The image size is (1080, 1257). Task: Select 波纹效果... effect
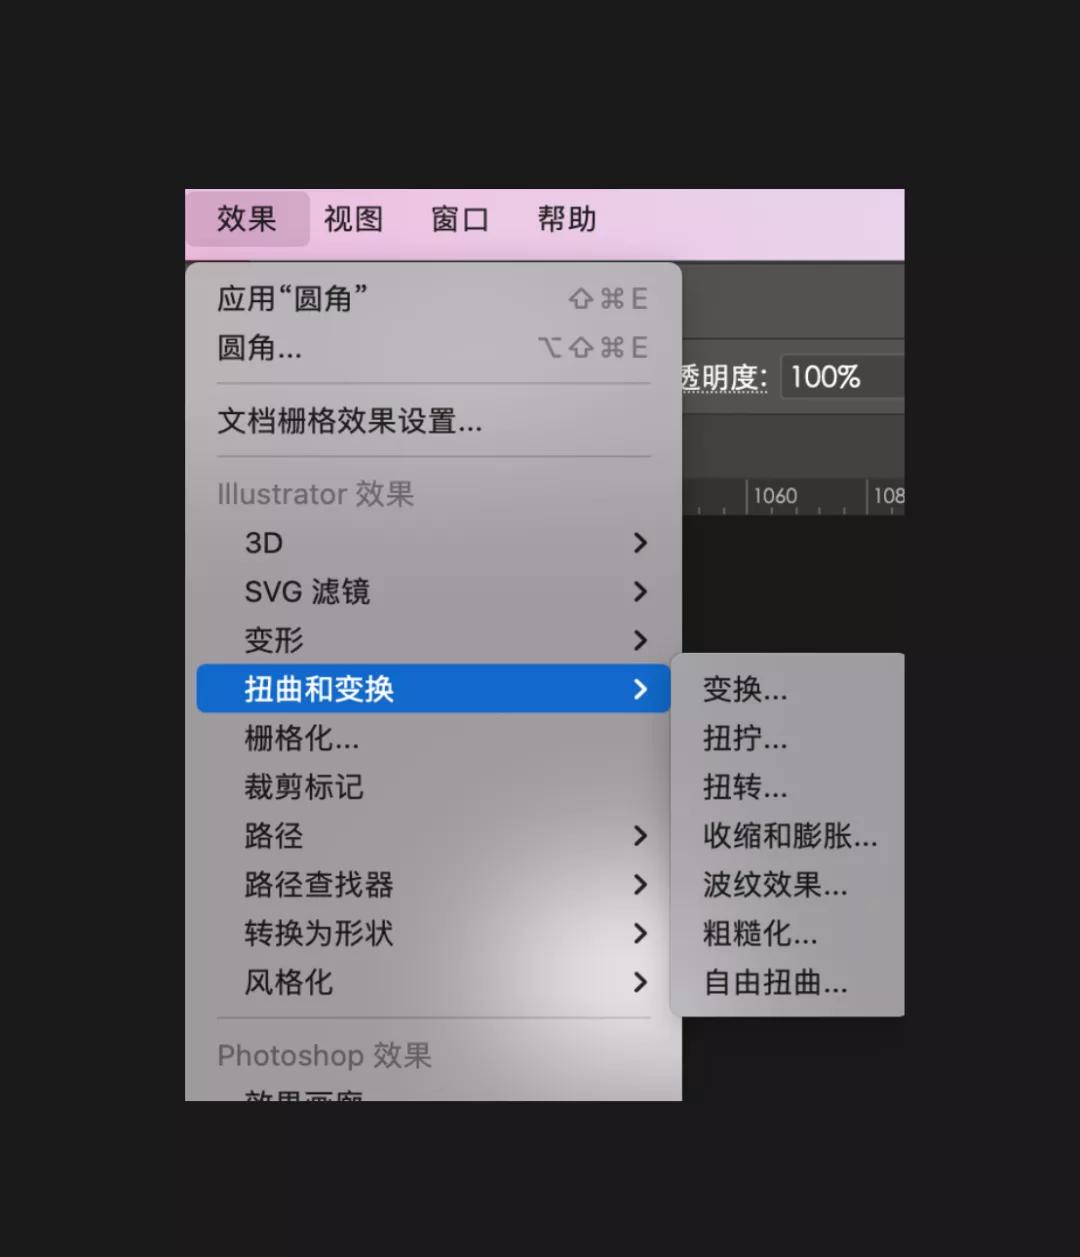pyautogui.click(x=789, y=885)
